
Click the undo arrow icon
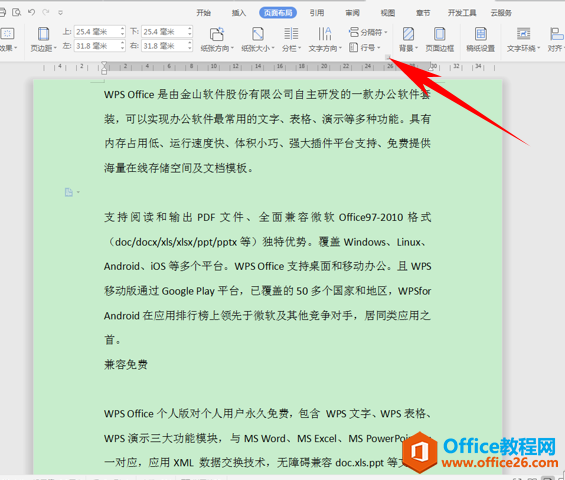click(32, 13)
